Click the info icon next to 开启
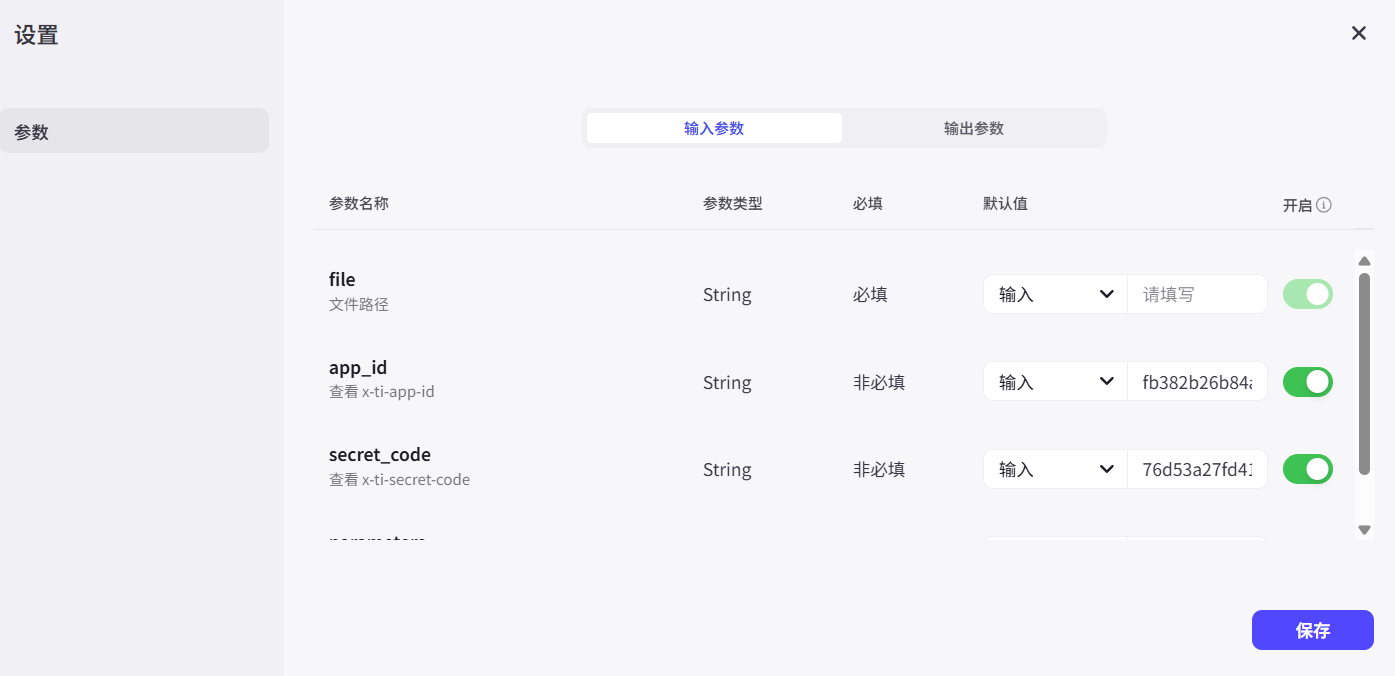Screen dimensions: 1395x676 point(1324,205)
